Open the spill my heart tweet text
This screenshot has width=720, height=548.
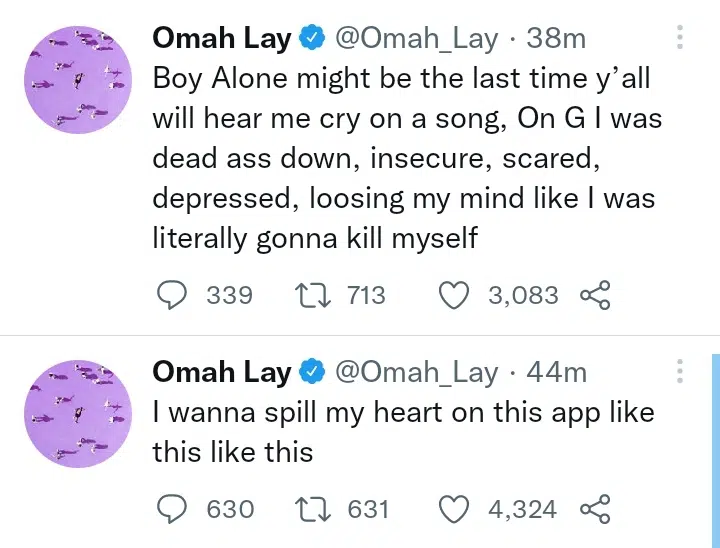point(400,432)
